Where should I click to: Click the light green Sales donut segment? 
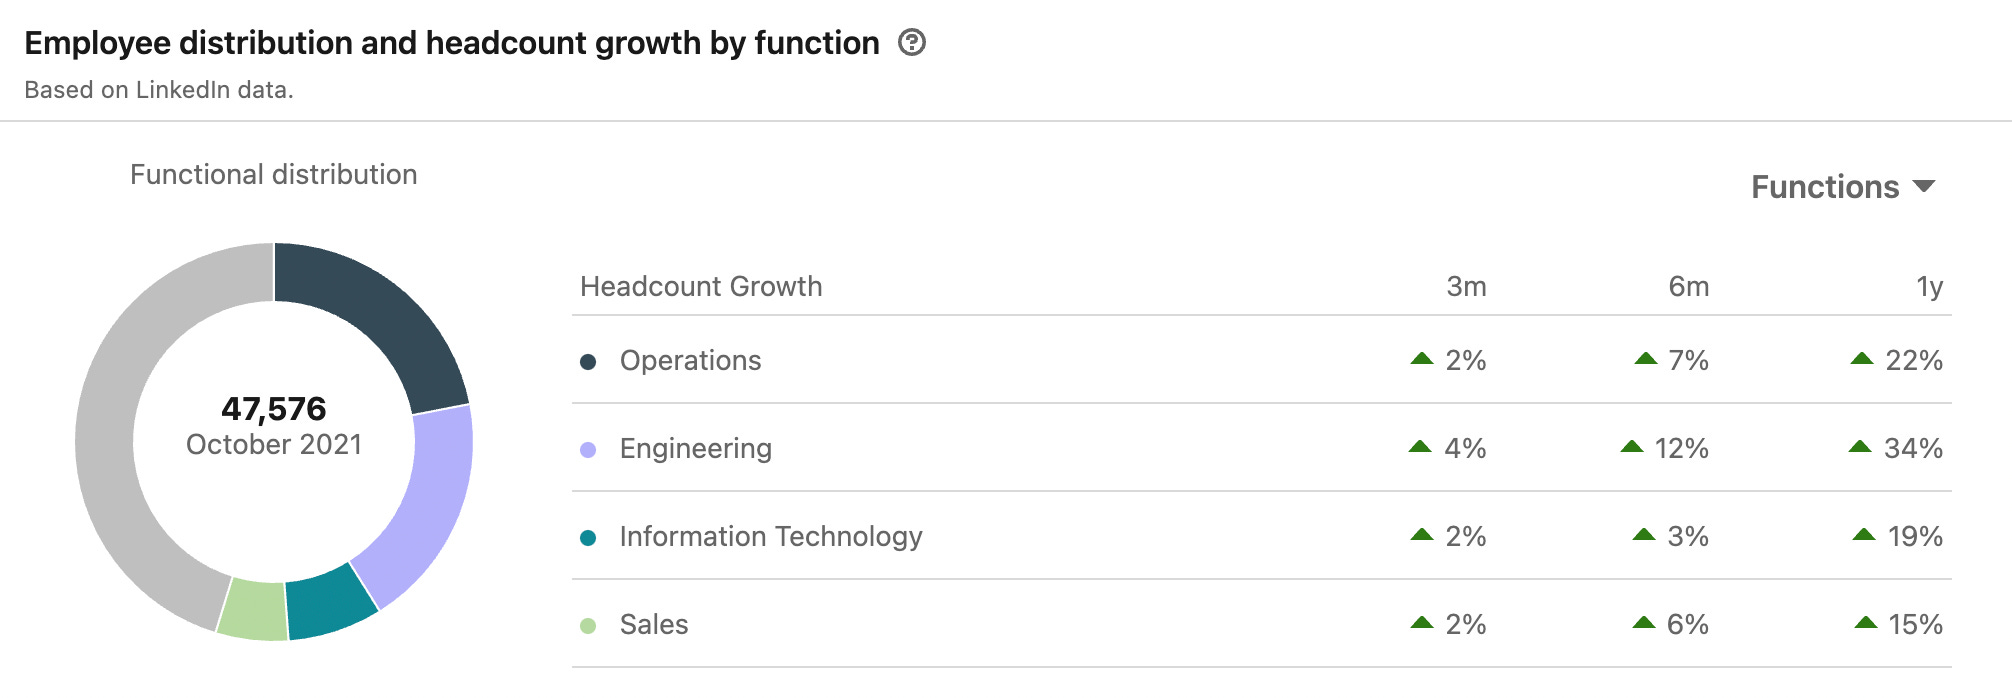pos(252,608)
